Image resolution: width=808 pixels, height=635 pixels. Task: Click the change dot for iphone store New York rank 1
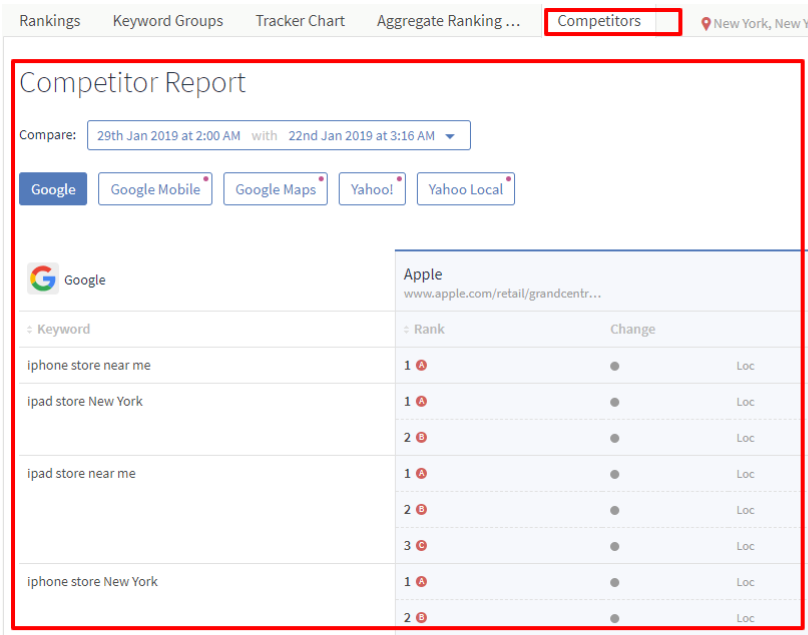[x=615, y=583]
